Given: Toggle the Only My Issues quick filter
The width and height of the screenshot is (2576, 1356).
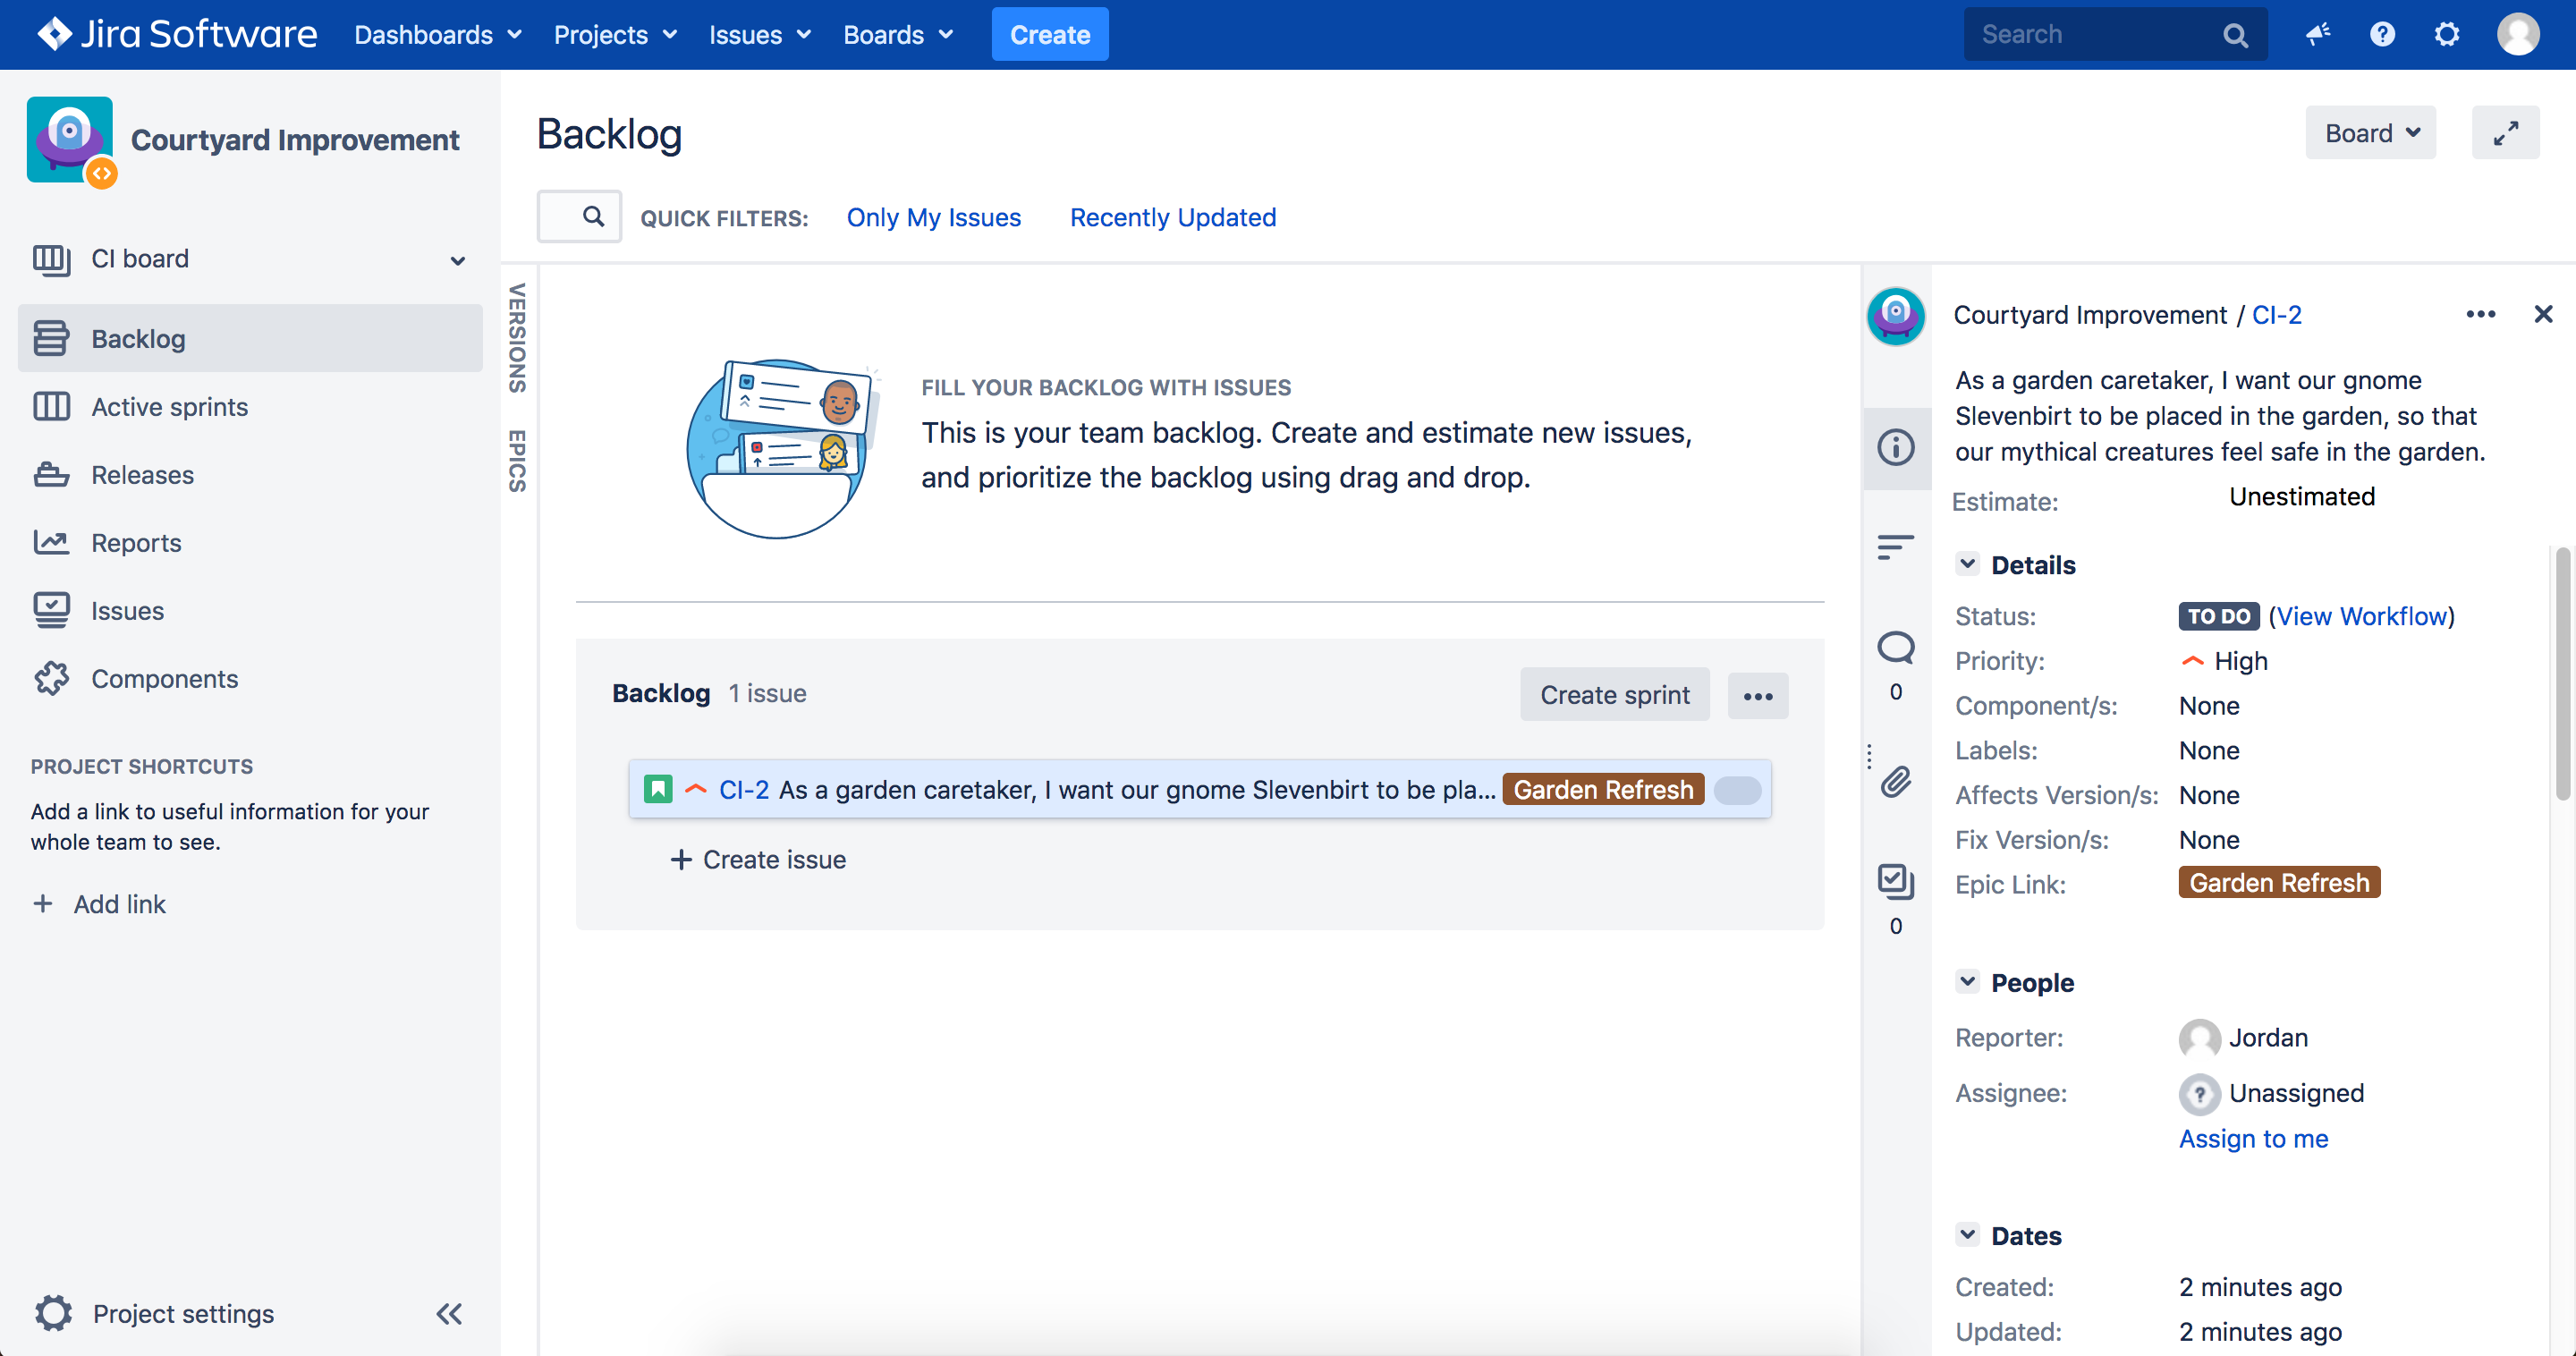Looking at the screenshot, I should tap(934, 217).
